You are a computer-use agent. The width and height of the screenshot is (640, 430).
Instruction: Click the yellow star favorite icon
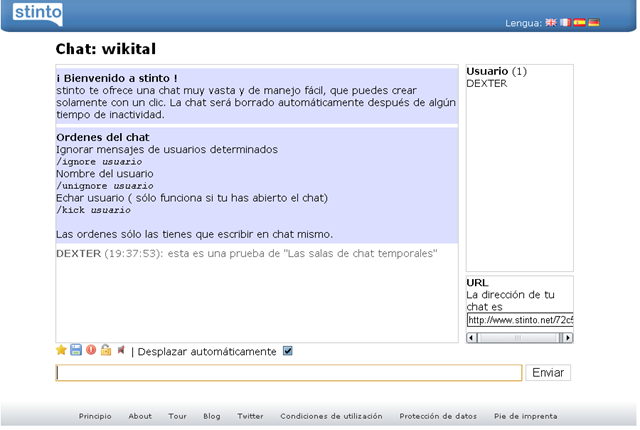(61, 350)
